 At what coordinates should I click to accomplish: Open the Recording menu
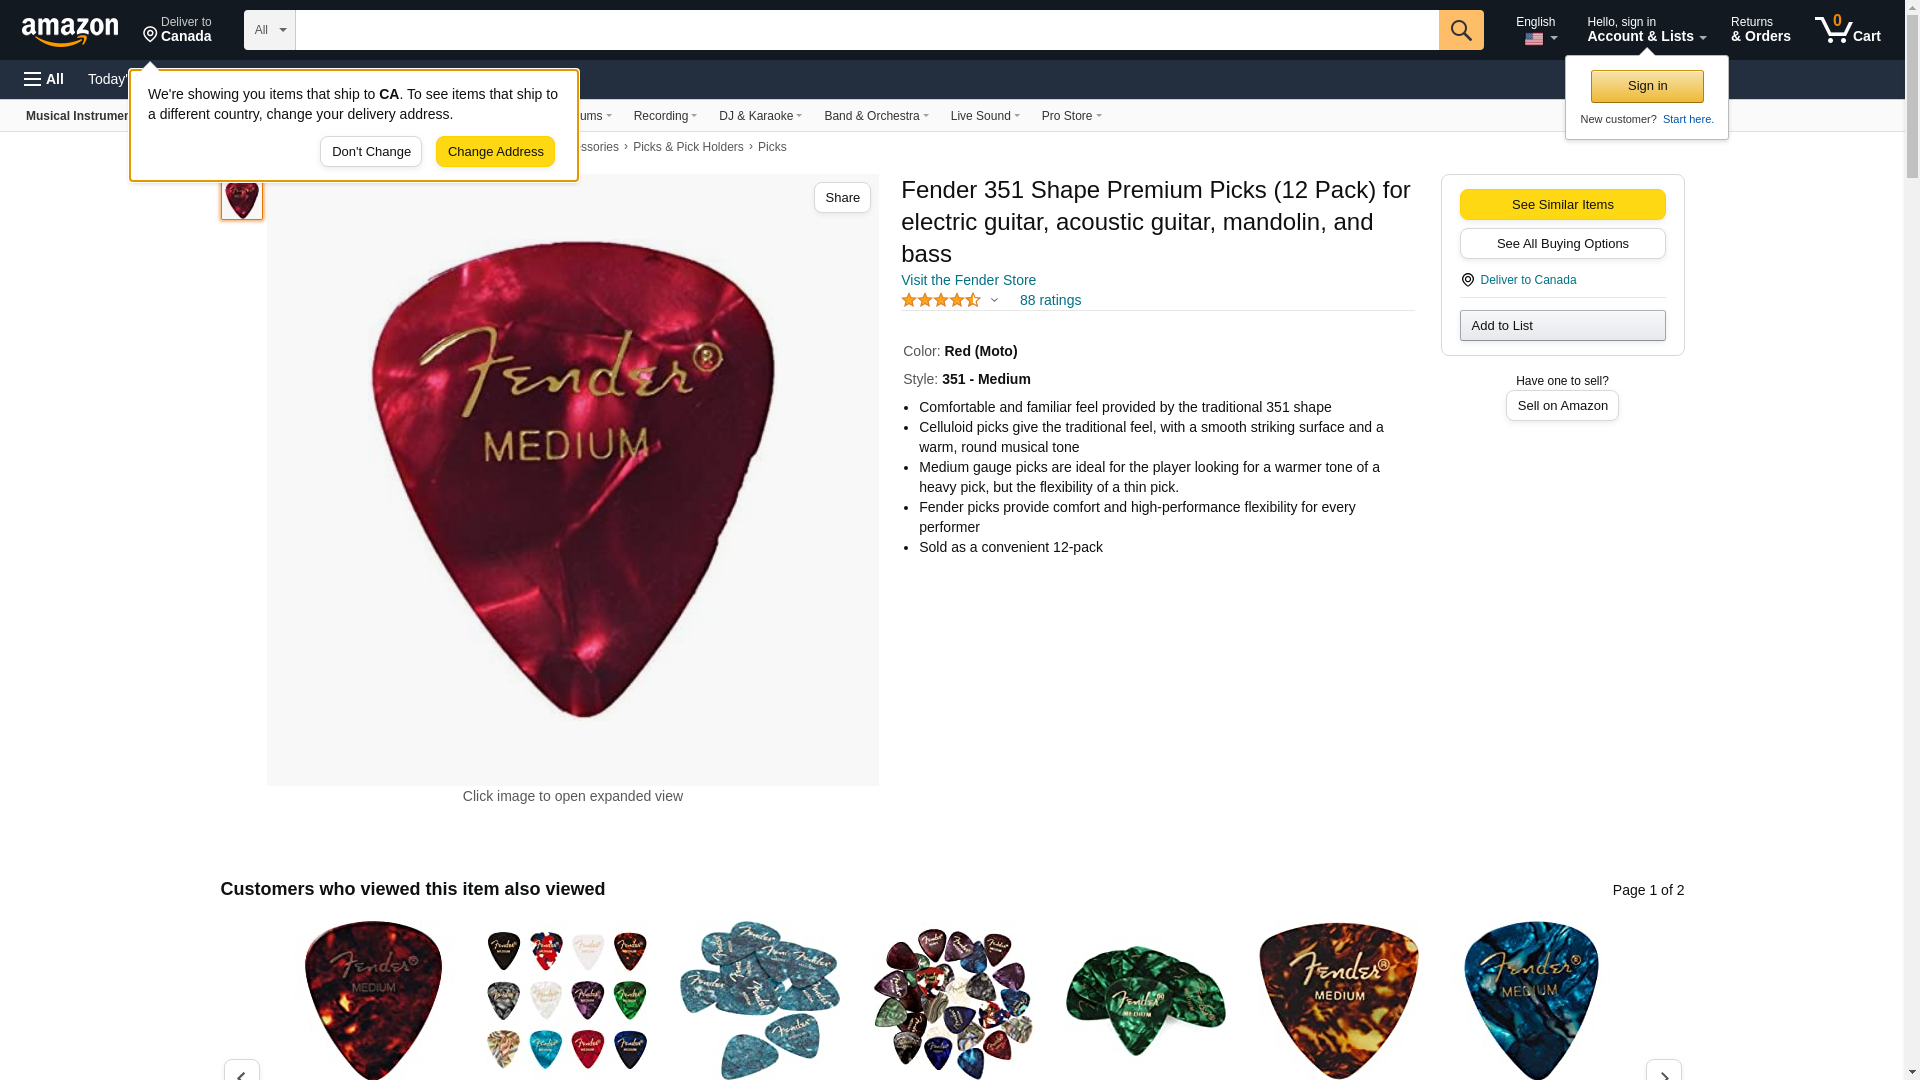pos(665,116)
